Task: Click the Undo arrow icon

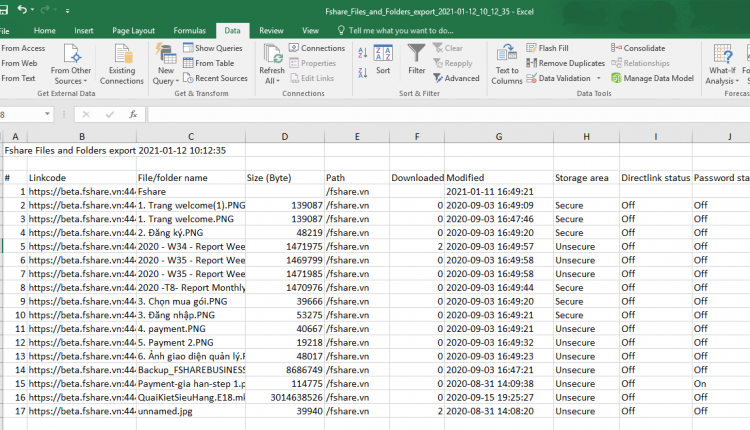Action: tap(22, 9)
